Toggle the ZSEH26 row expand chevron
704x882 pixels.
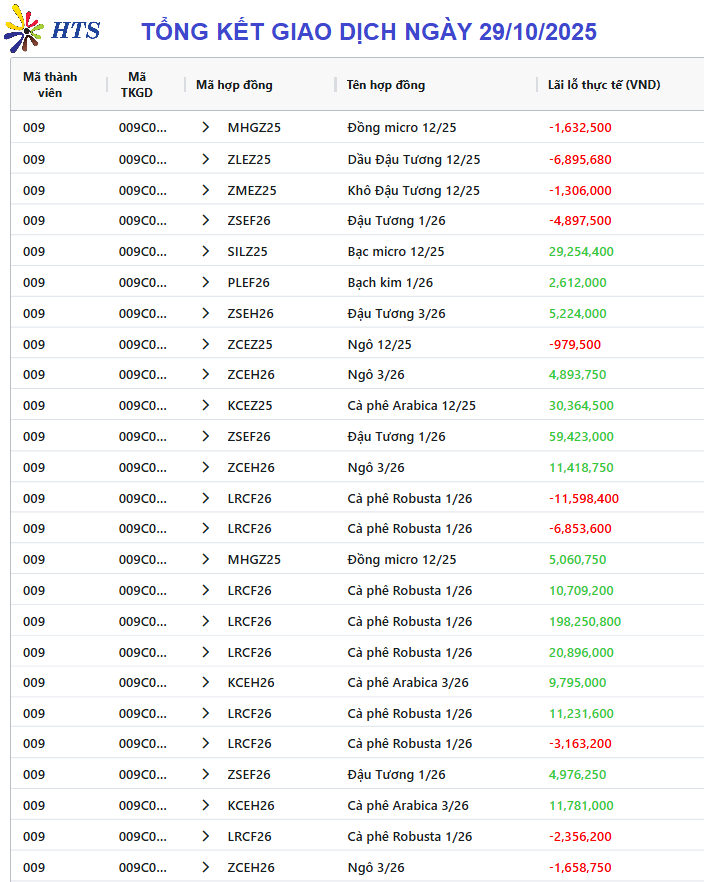click(x=206, y=313)
